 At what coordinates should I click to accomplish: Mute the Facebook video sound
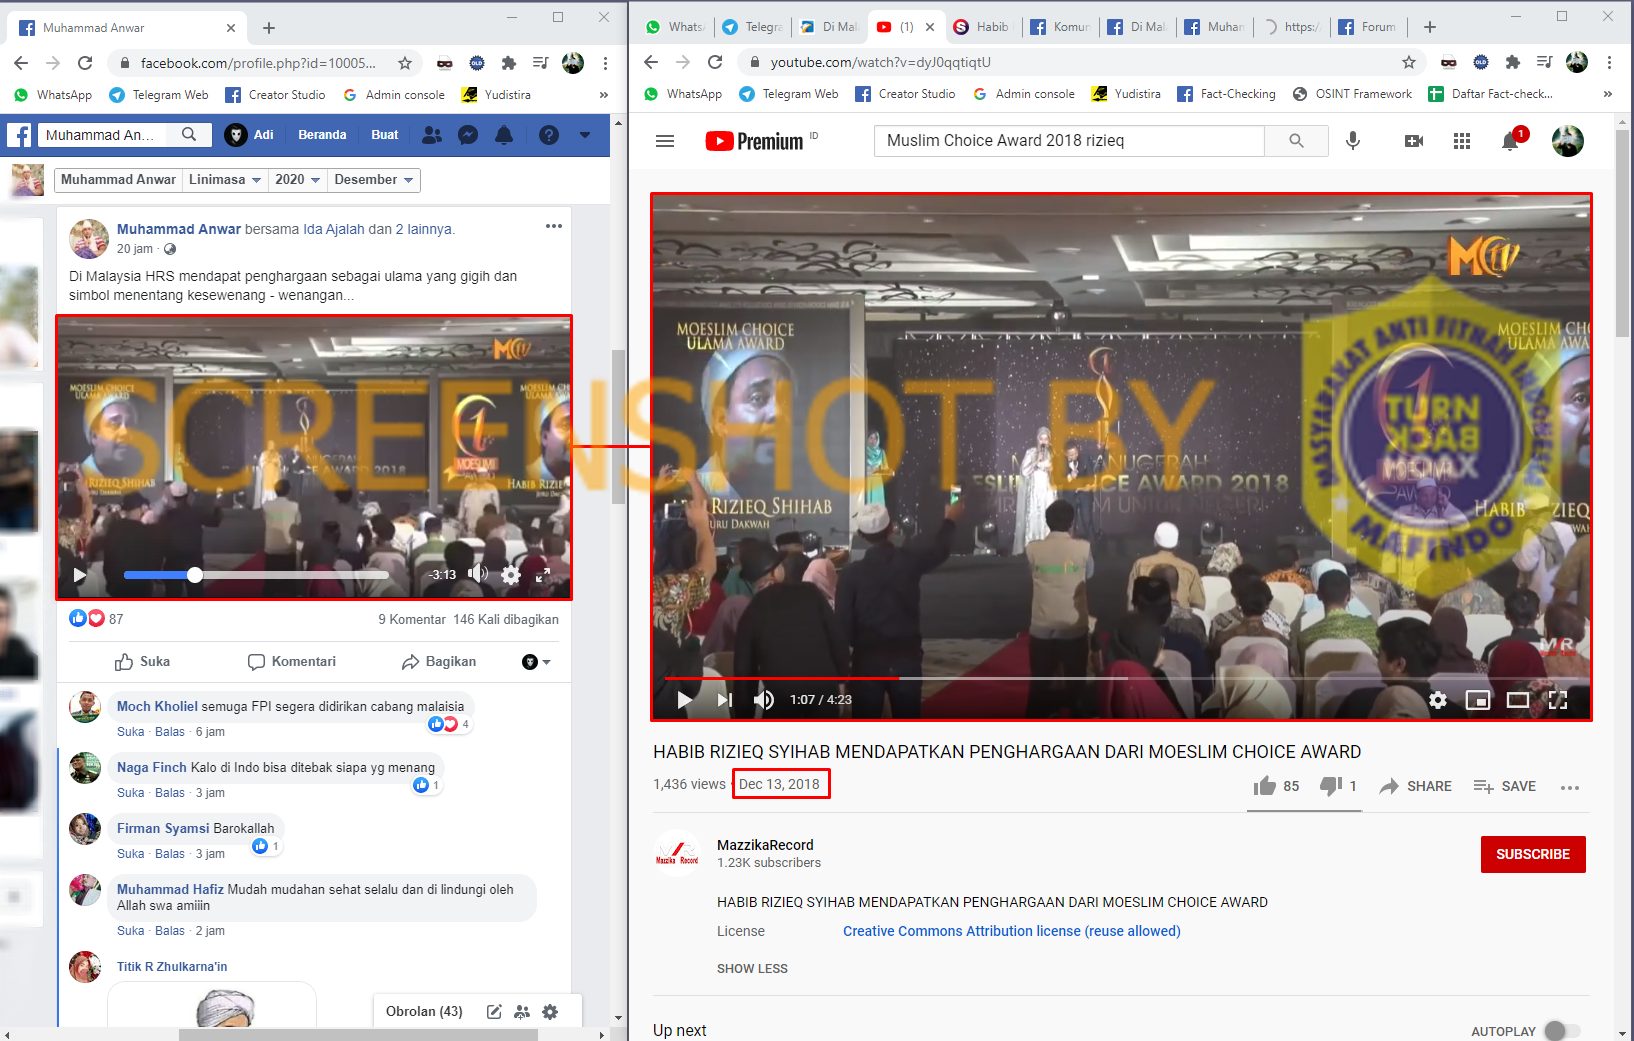click(478, 574)
